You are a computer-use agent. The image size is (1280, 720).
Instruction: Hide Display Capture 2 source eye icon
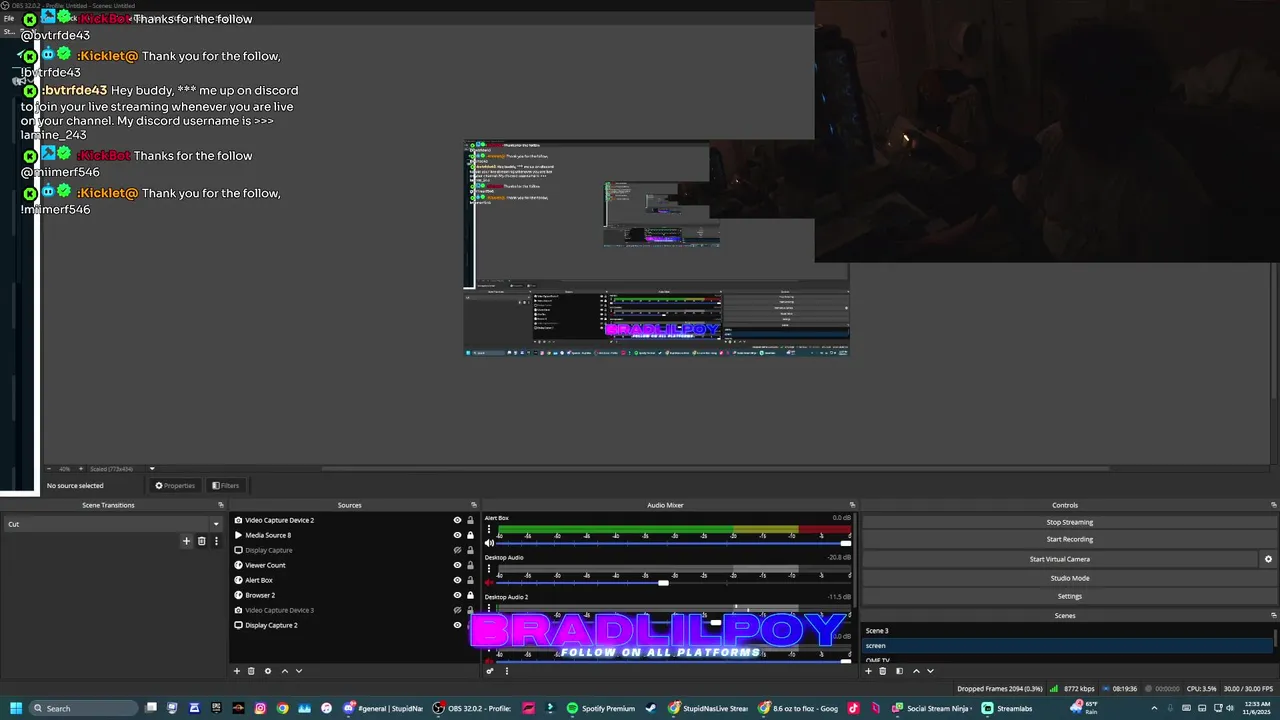click(x=457, y=625)
